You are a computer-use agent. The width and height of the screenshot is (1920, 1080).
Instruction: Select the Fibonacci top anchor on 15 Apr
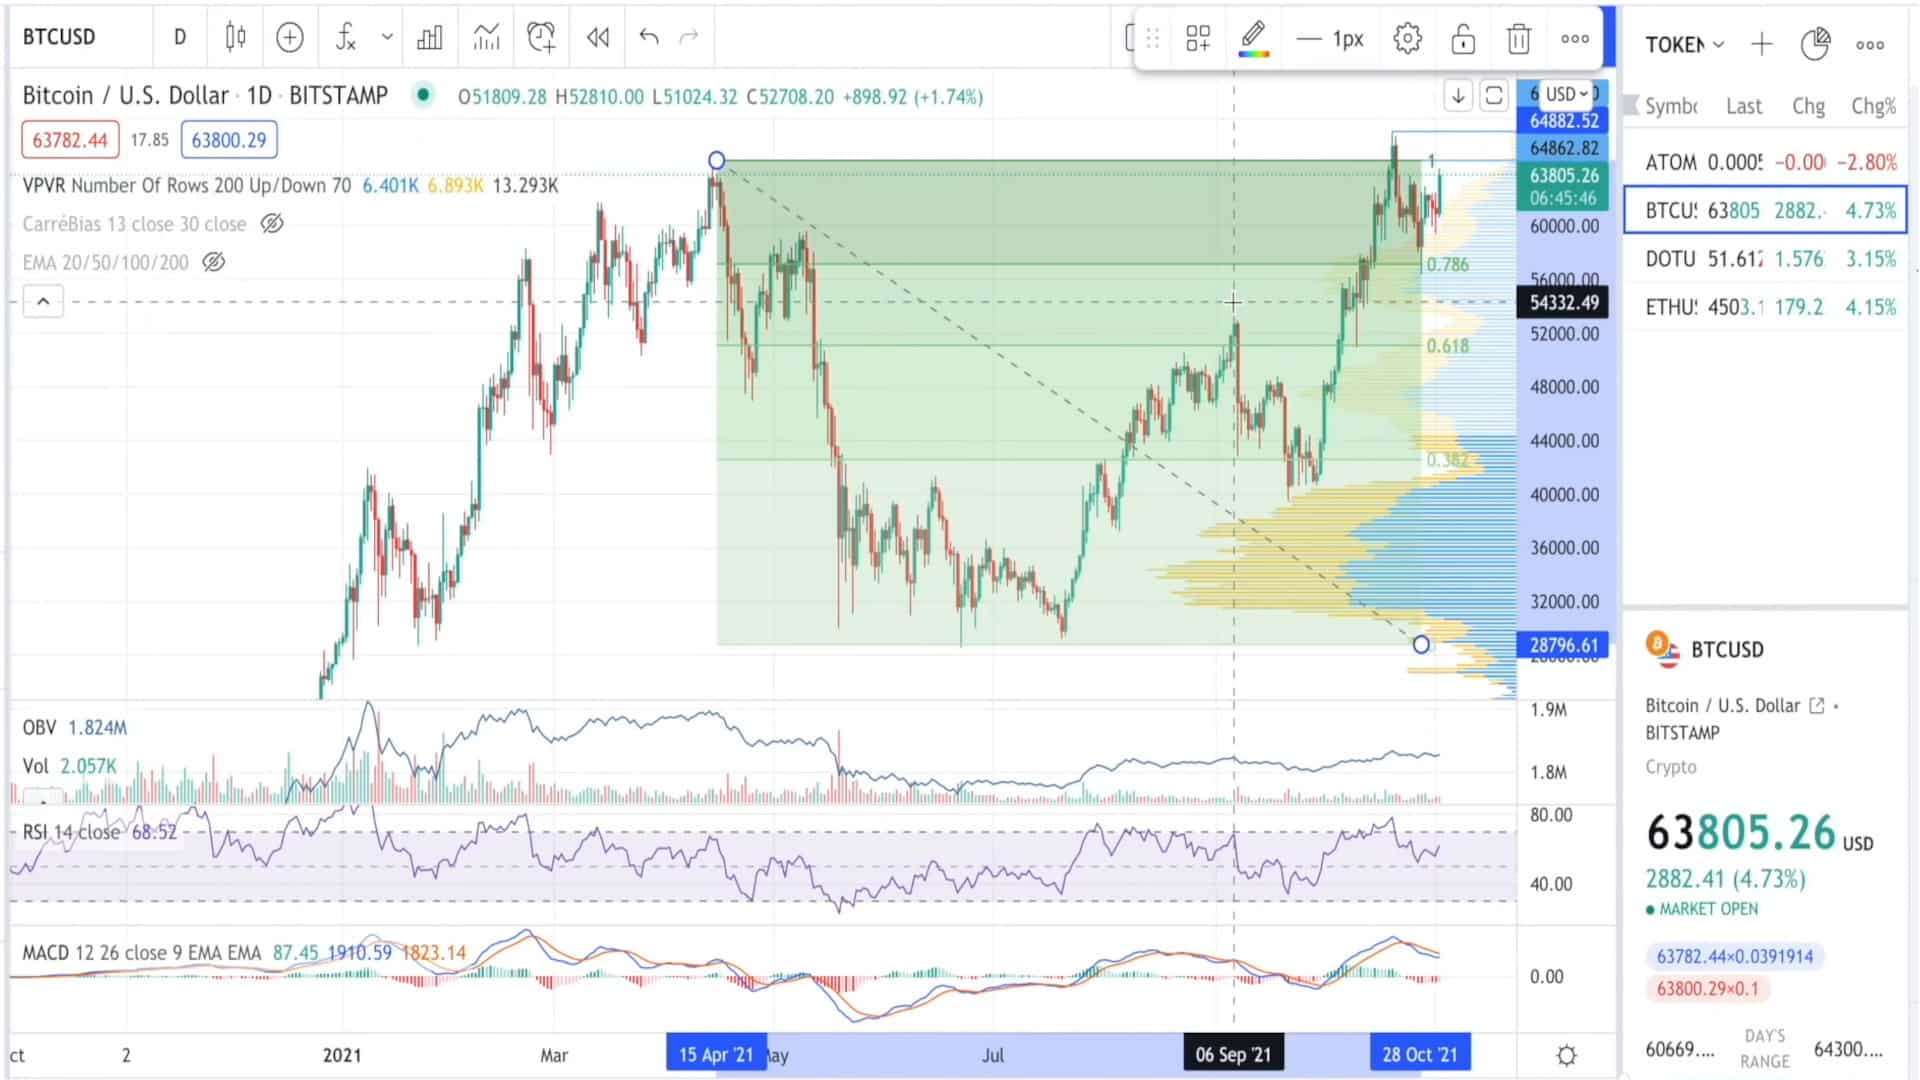tap(716, 160)
